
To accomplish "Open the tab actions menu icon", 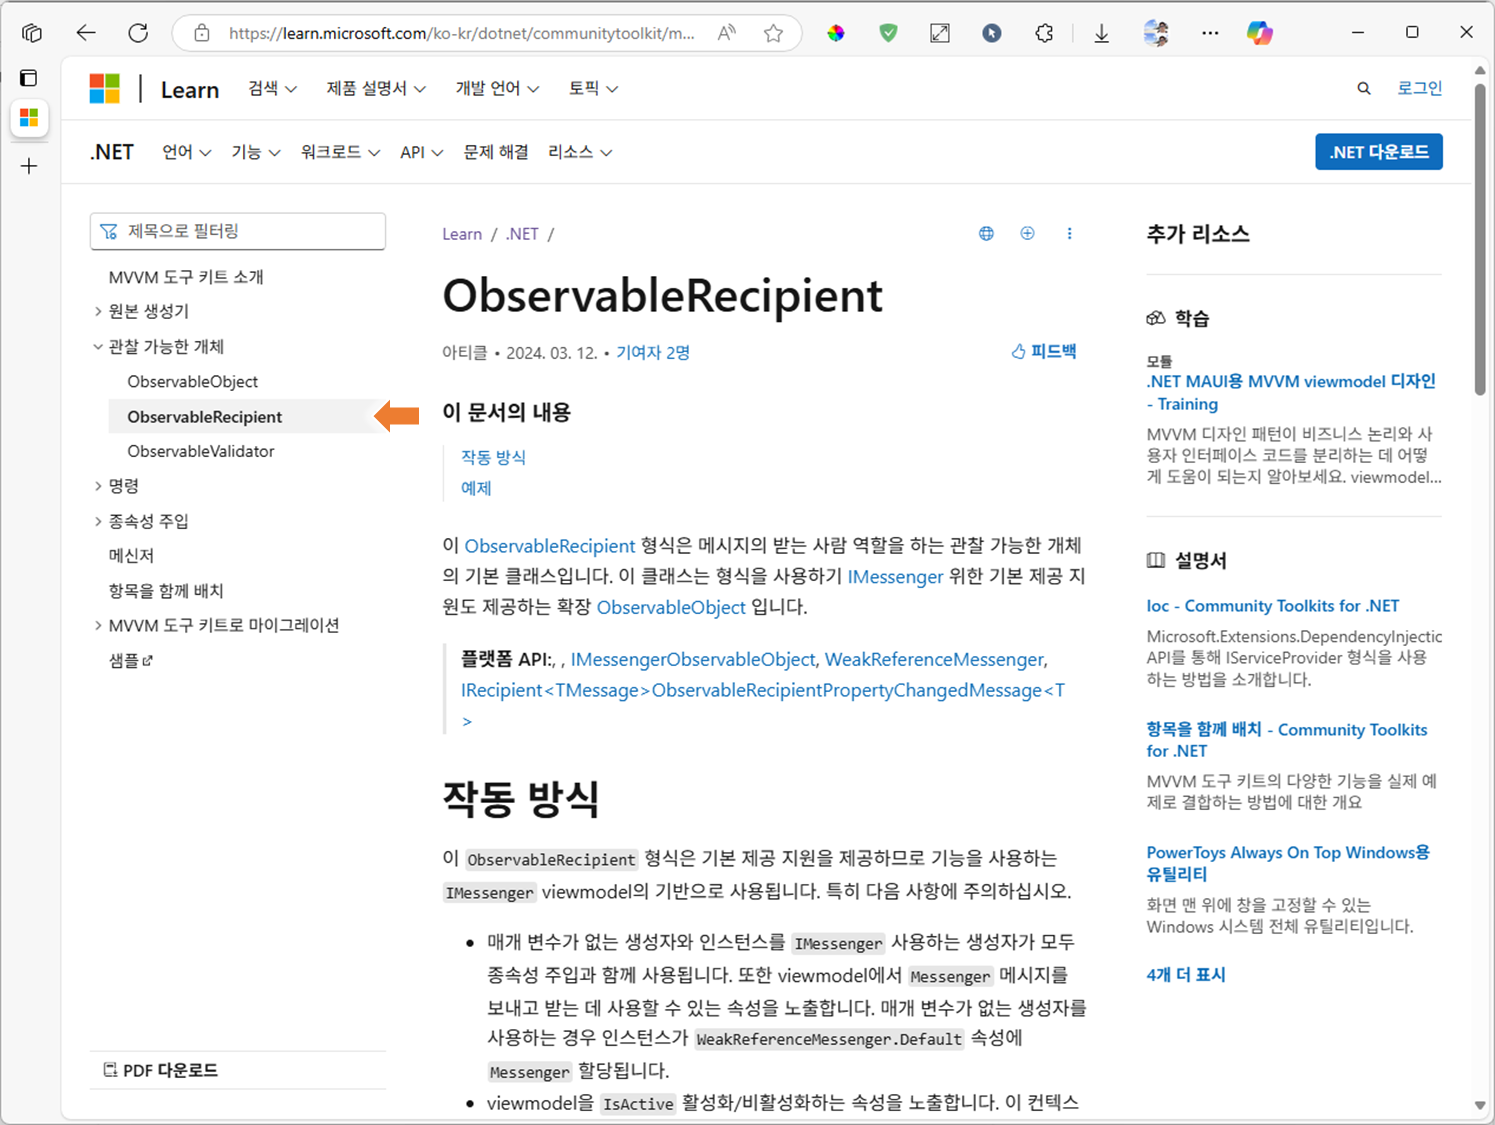I will click(x=29, y=78).
